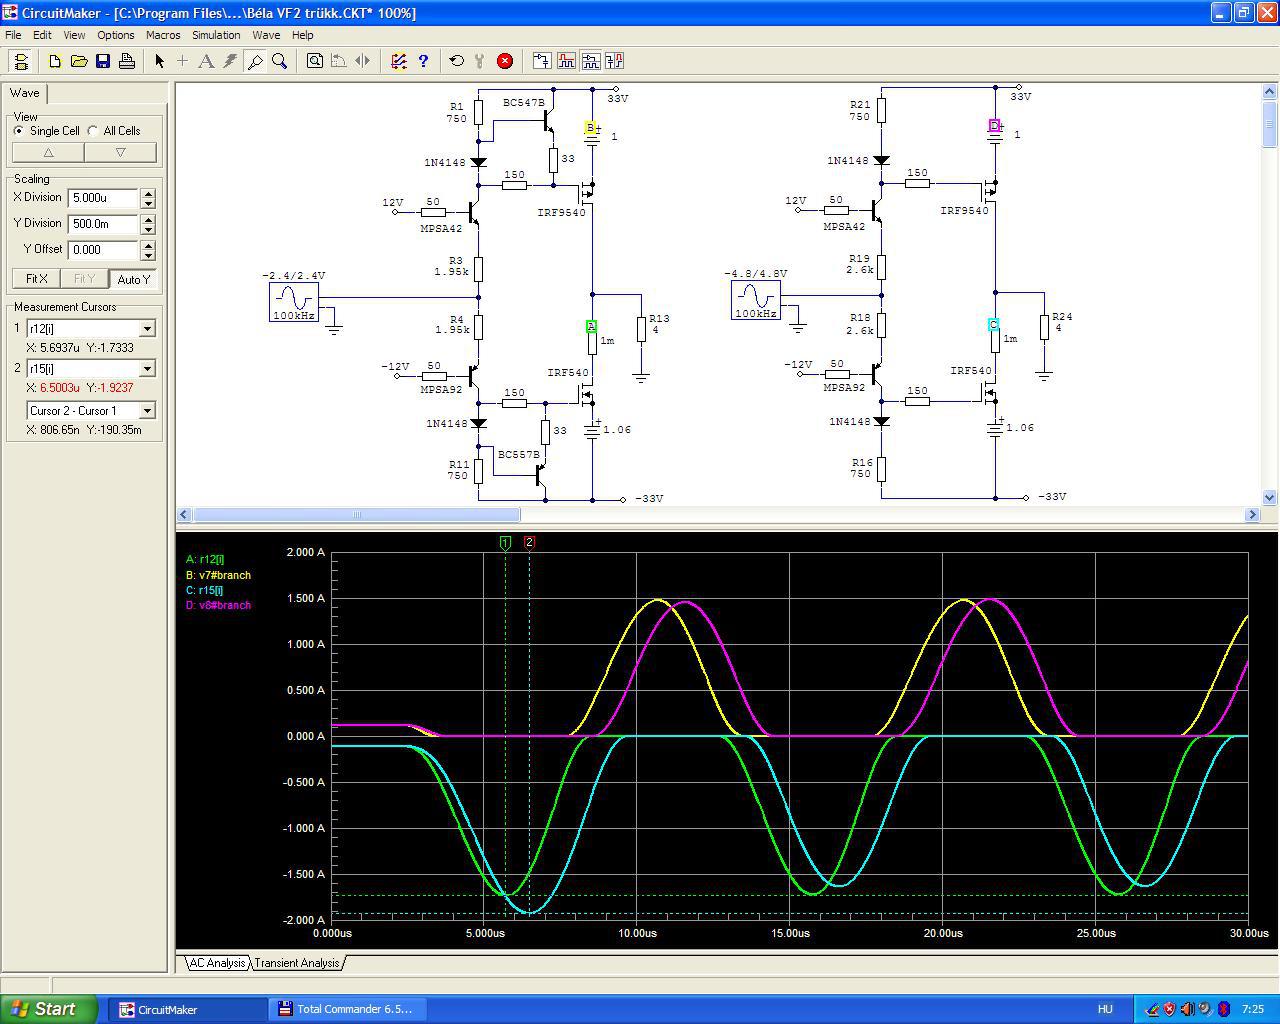Open the 'Cursor 2 - Cursor 1' dropdown
Viewport: 1280px width, 1024px height.
coord(147,411)
